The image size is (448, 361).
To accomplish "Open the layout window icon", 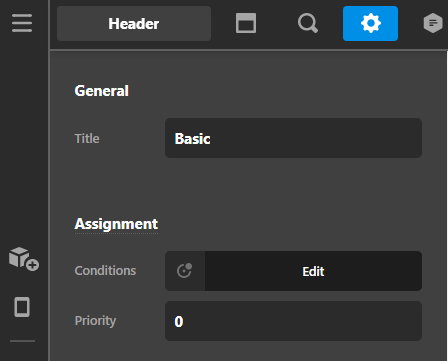I will [246, 23].
